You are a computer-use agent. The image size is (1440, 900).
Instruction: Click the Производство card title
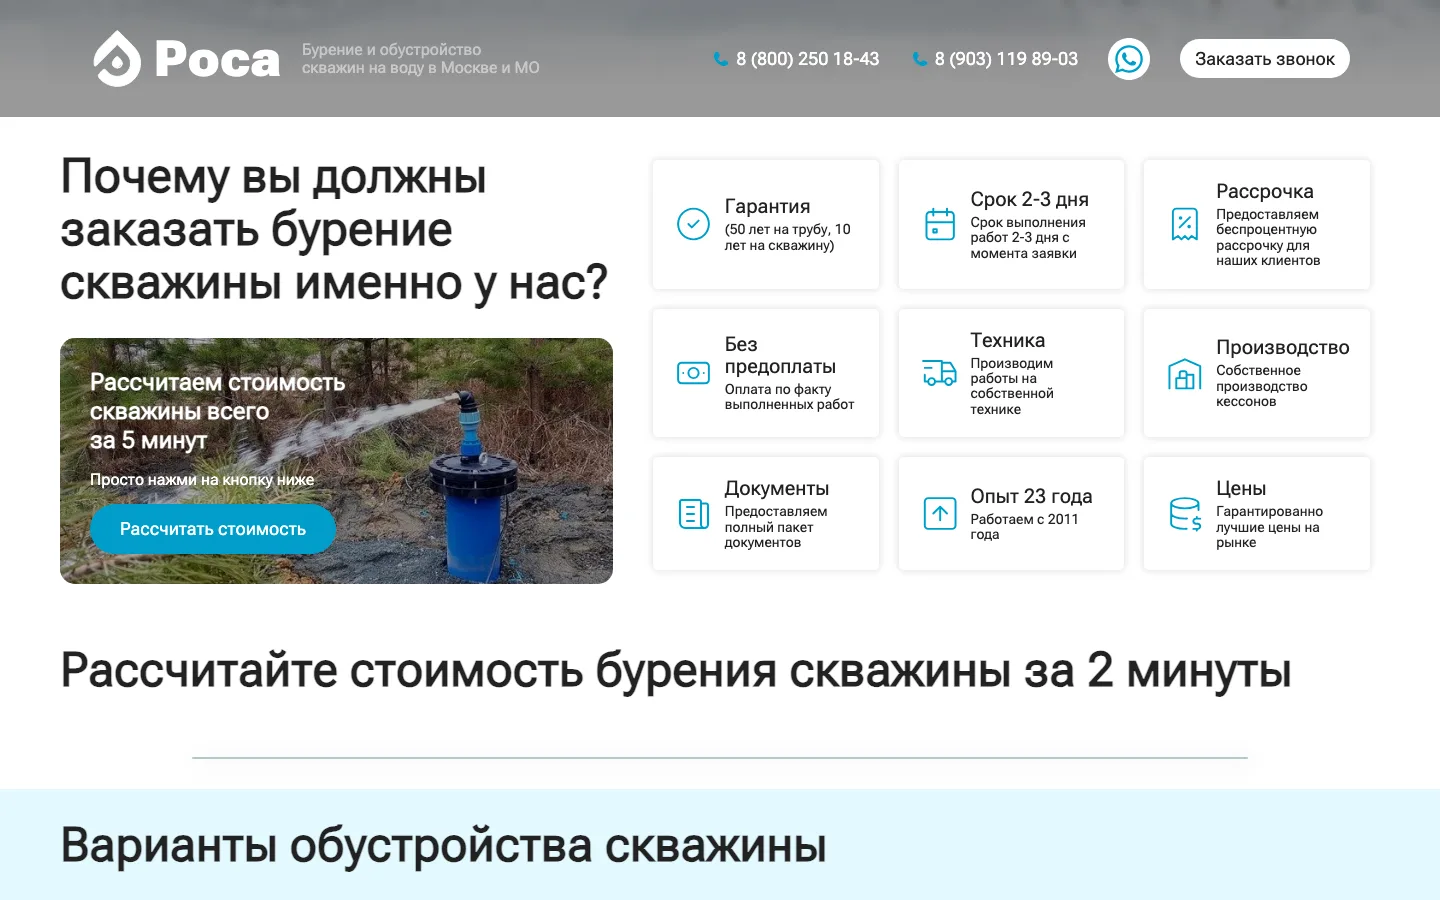pyautogui.click(x=1282, y=347)
